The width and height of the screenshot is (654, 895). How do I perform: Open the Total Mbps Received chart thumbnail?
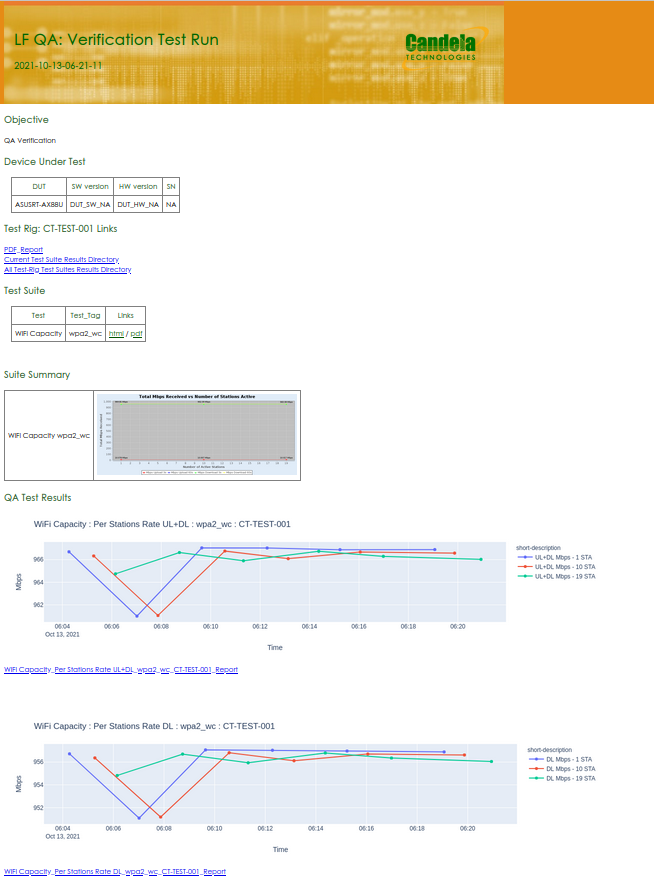197,434
